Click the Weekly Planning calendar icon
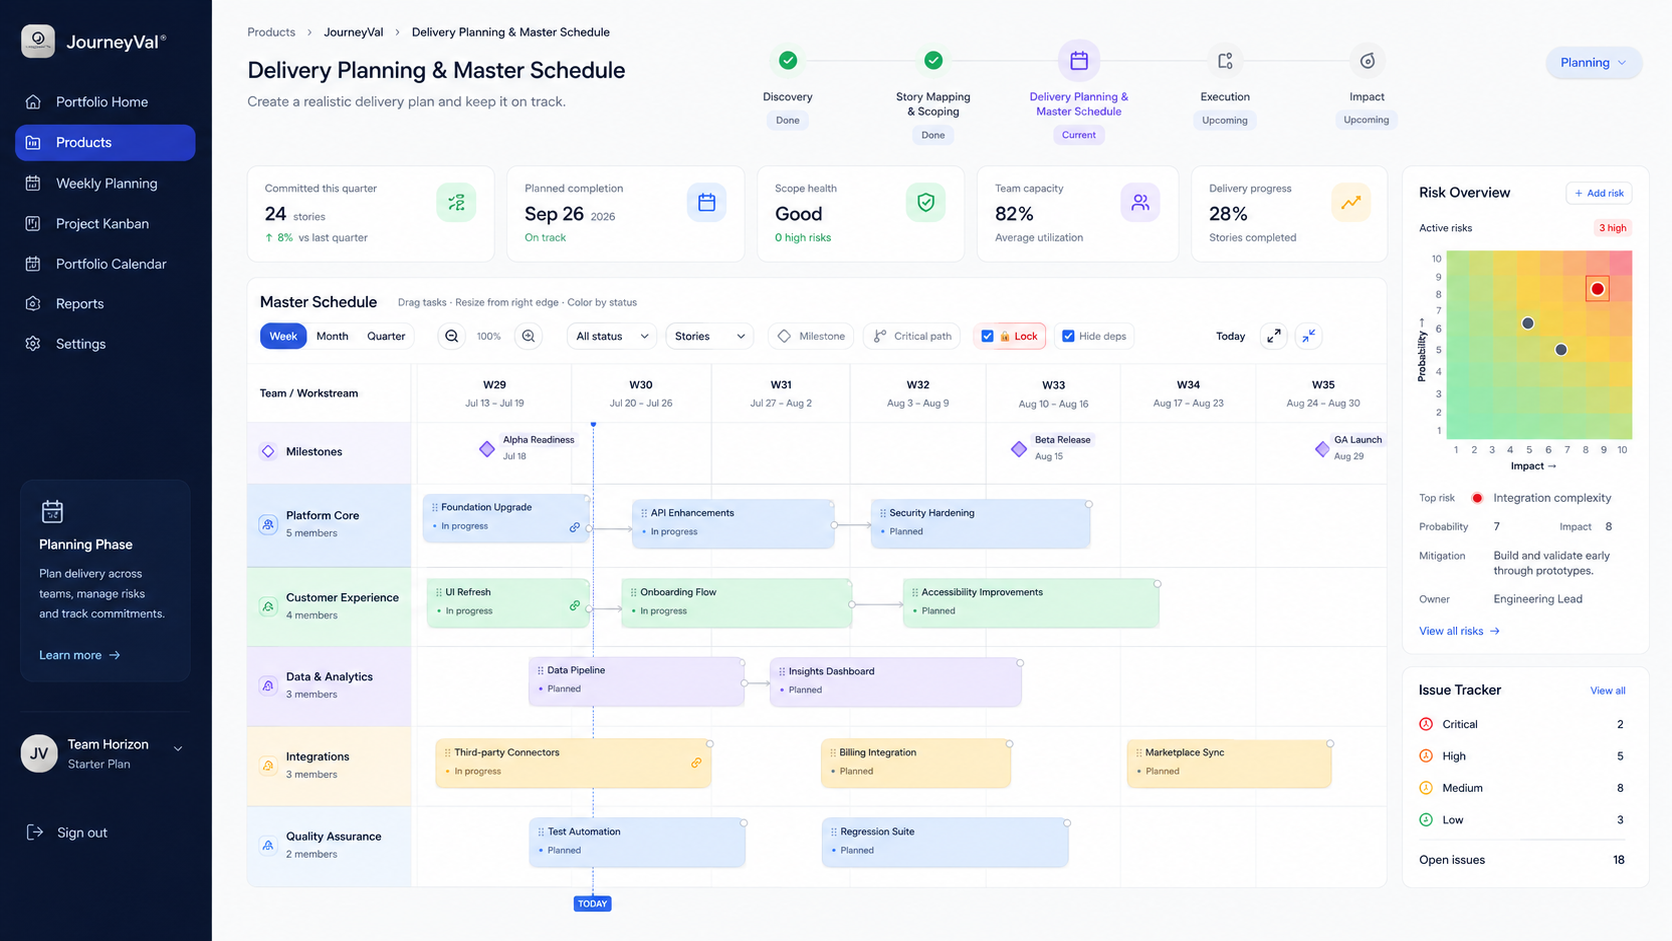This screenshot has width=1672, height=941. (x=33, y=183)
